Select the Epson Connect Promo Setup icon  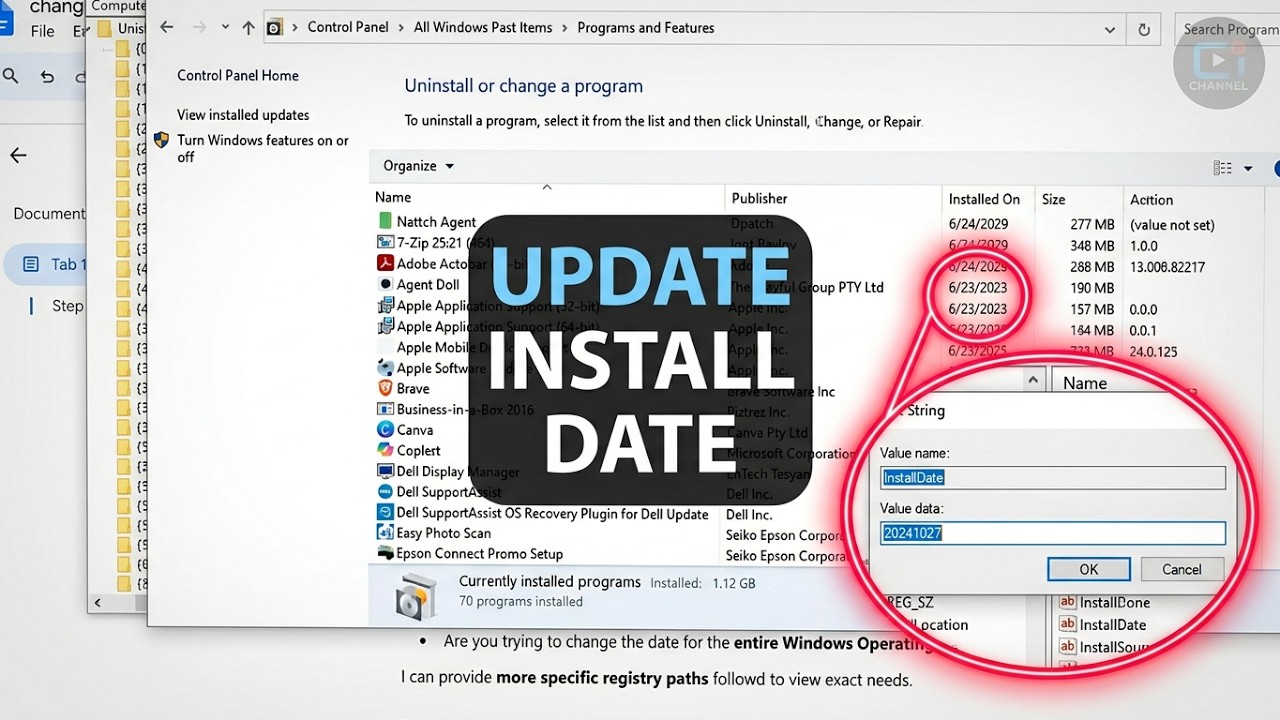pyautogui.click(x=385, y=553)
